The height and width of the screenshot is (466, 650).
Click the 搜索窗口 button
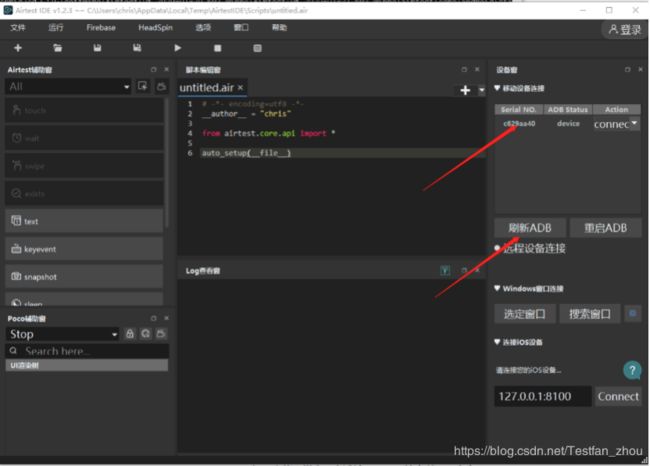coord(589,314)
